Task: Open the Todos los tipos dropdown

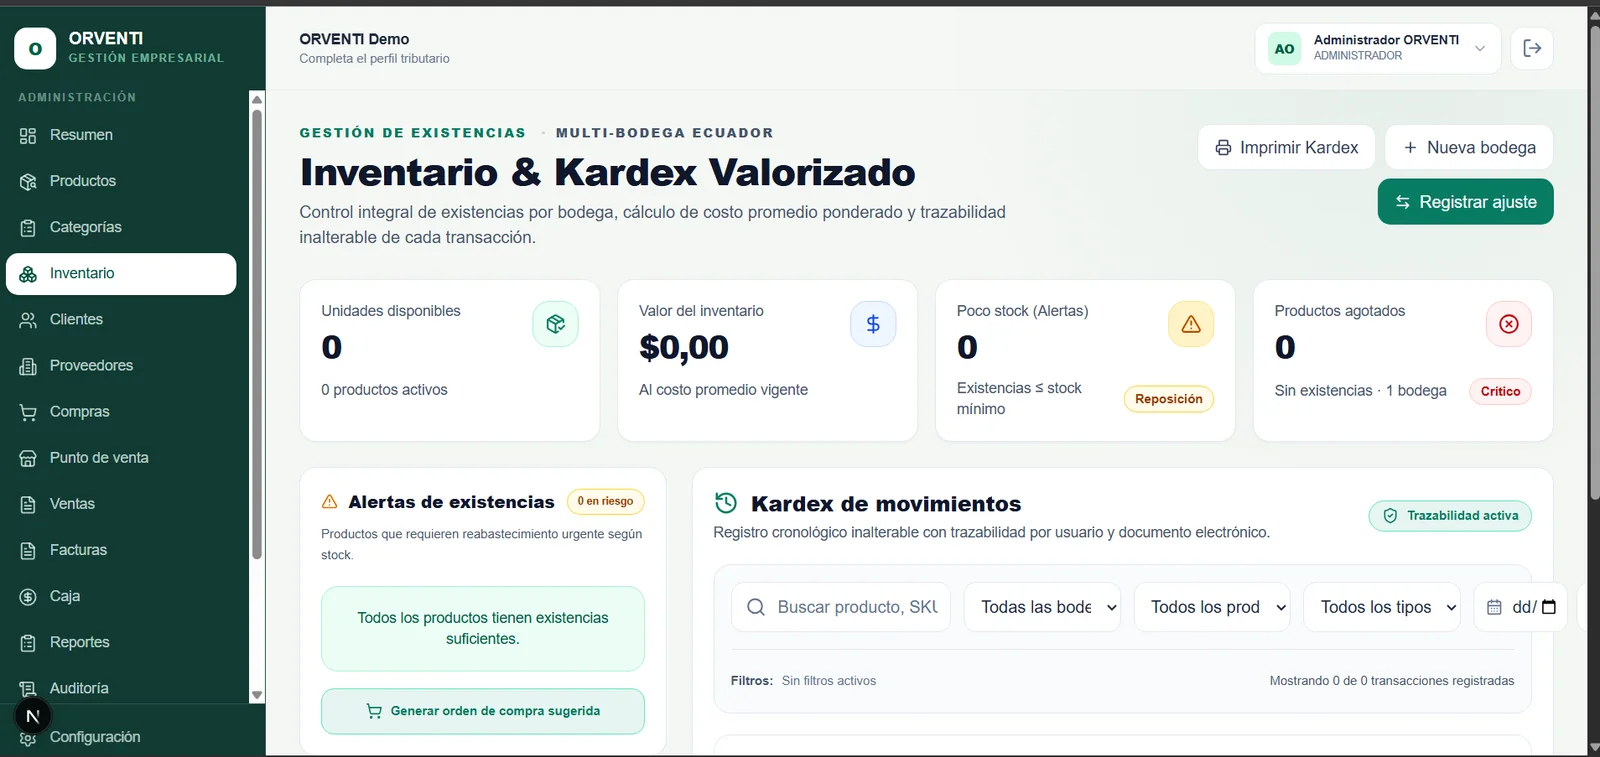Action: (1382, 607)
